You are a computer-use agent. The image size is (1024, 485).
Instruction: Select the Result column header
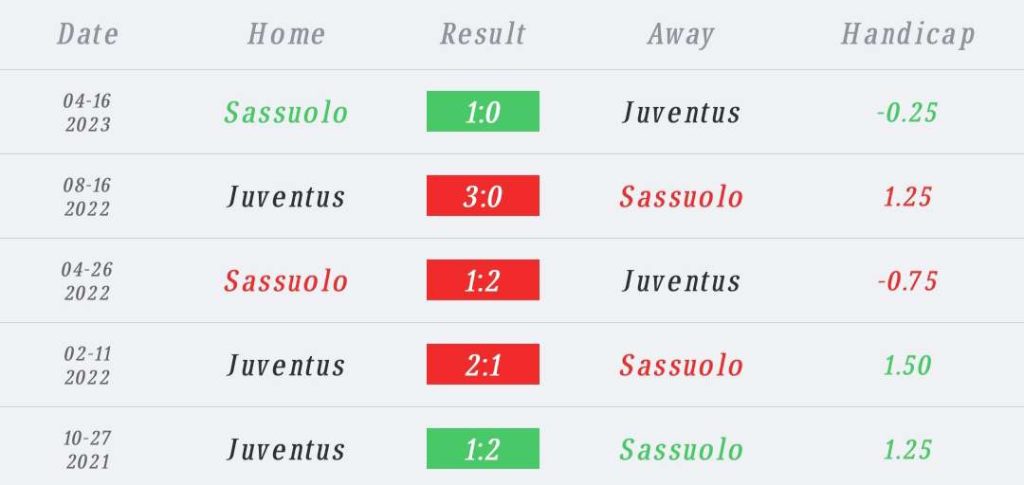482,34
